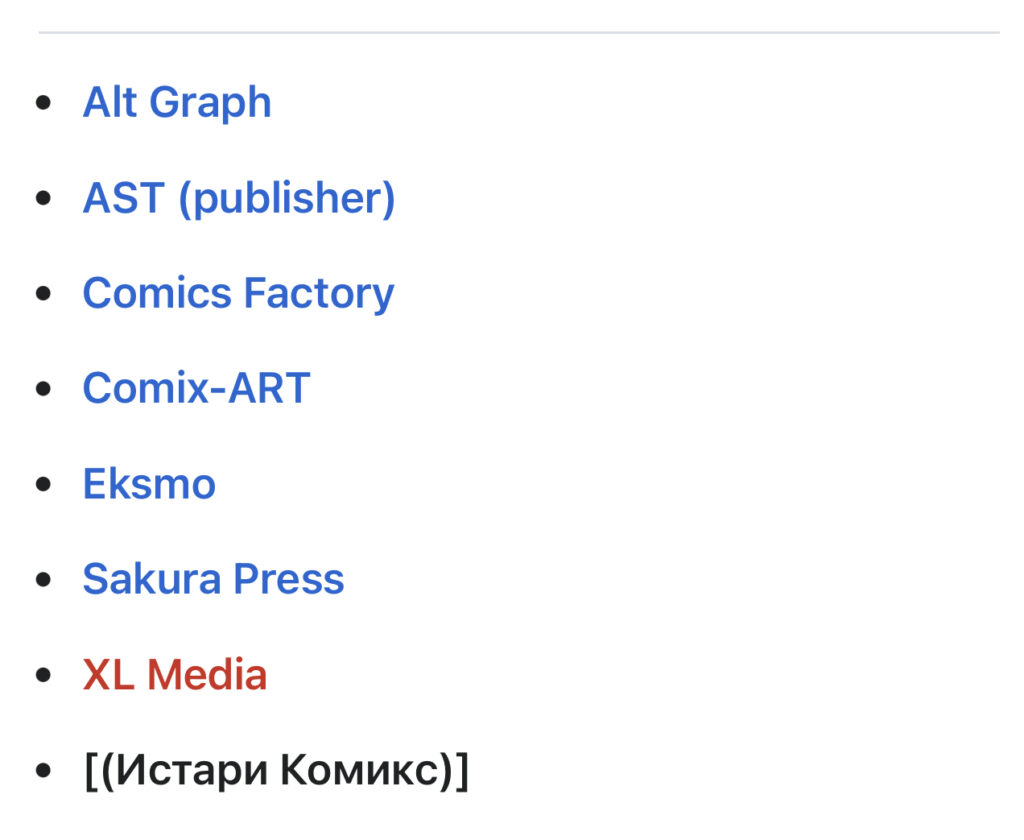1024x840 pixels.
Task: Click the bullet beside XL Media
Action: point(43,676)
